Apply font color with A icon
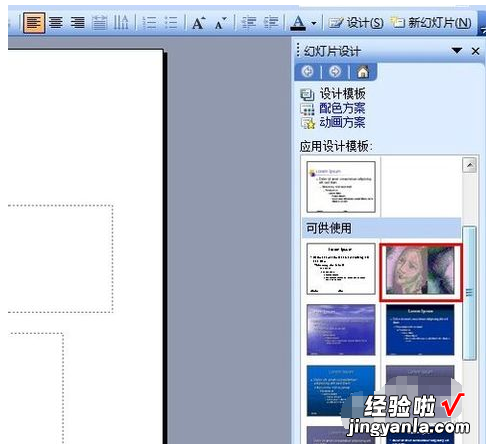The width and height of the screenshot is (486, 444). click(x=298, y=23)
